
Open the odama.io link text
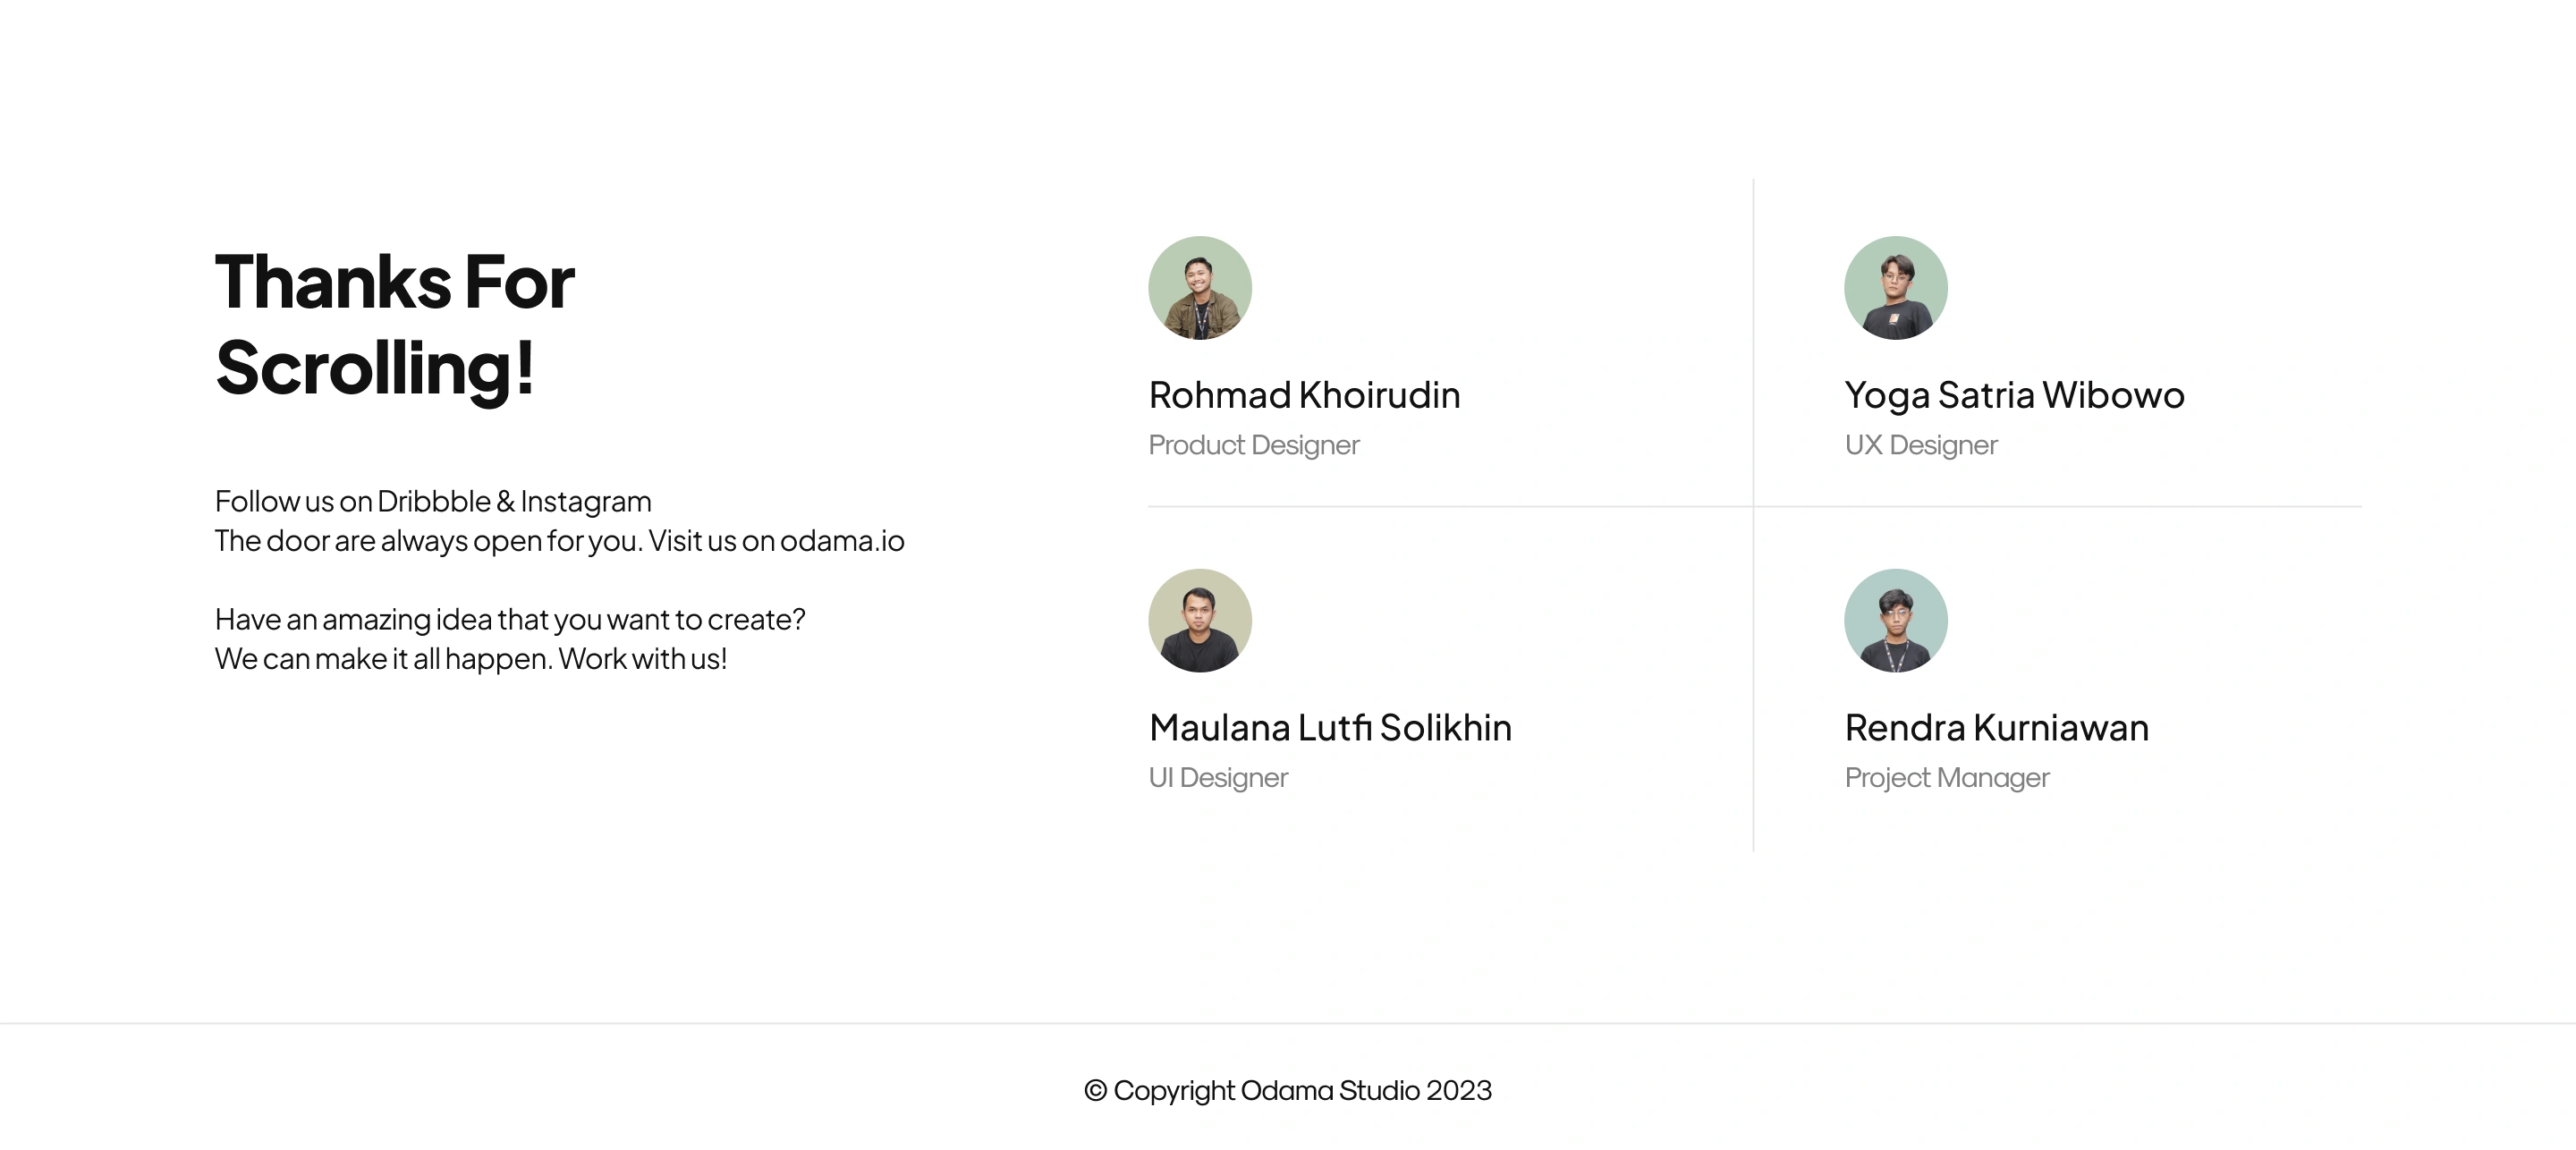click(842, 541)
